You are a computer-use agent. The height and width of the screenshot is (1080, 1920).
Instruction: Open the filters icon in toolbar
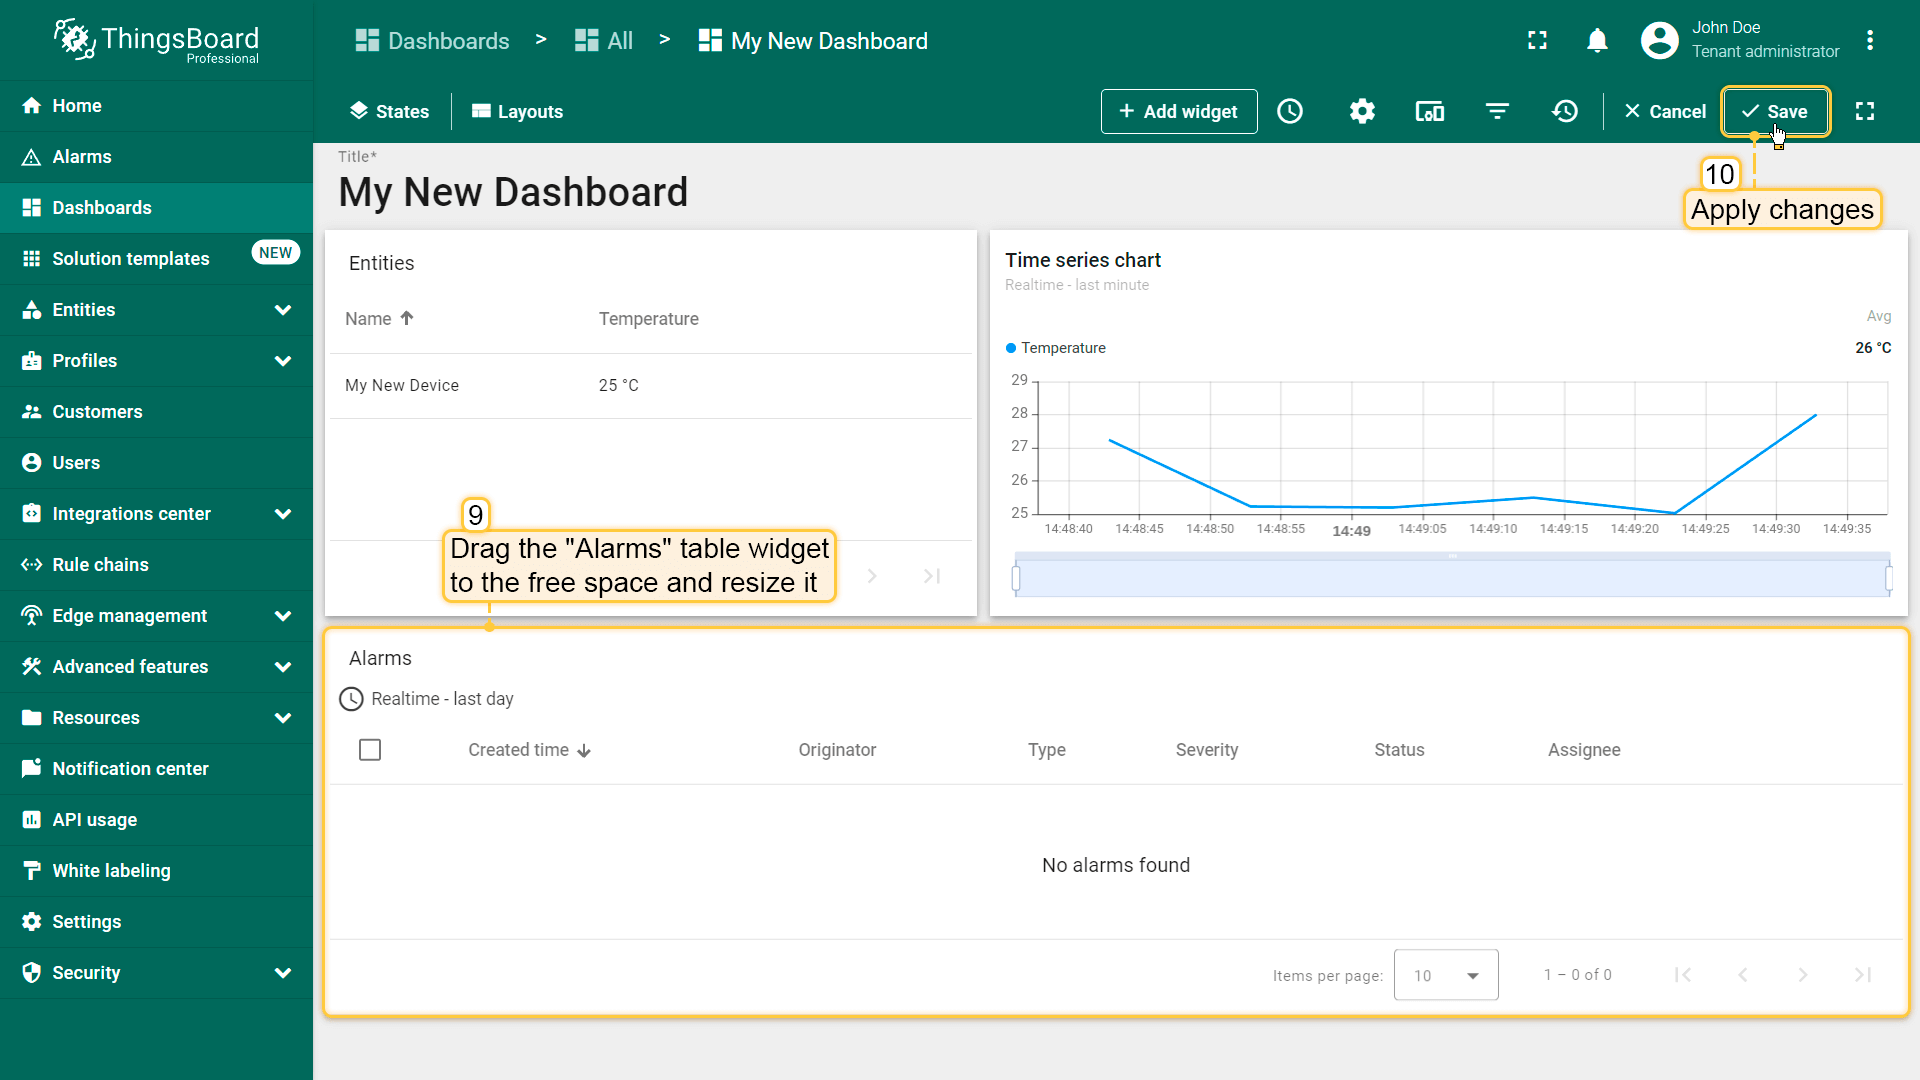coord(1497,111)
